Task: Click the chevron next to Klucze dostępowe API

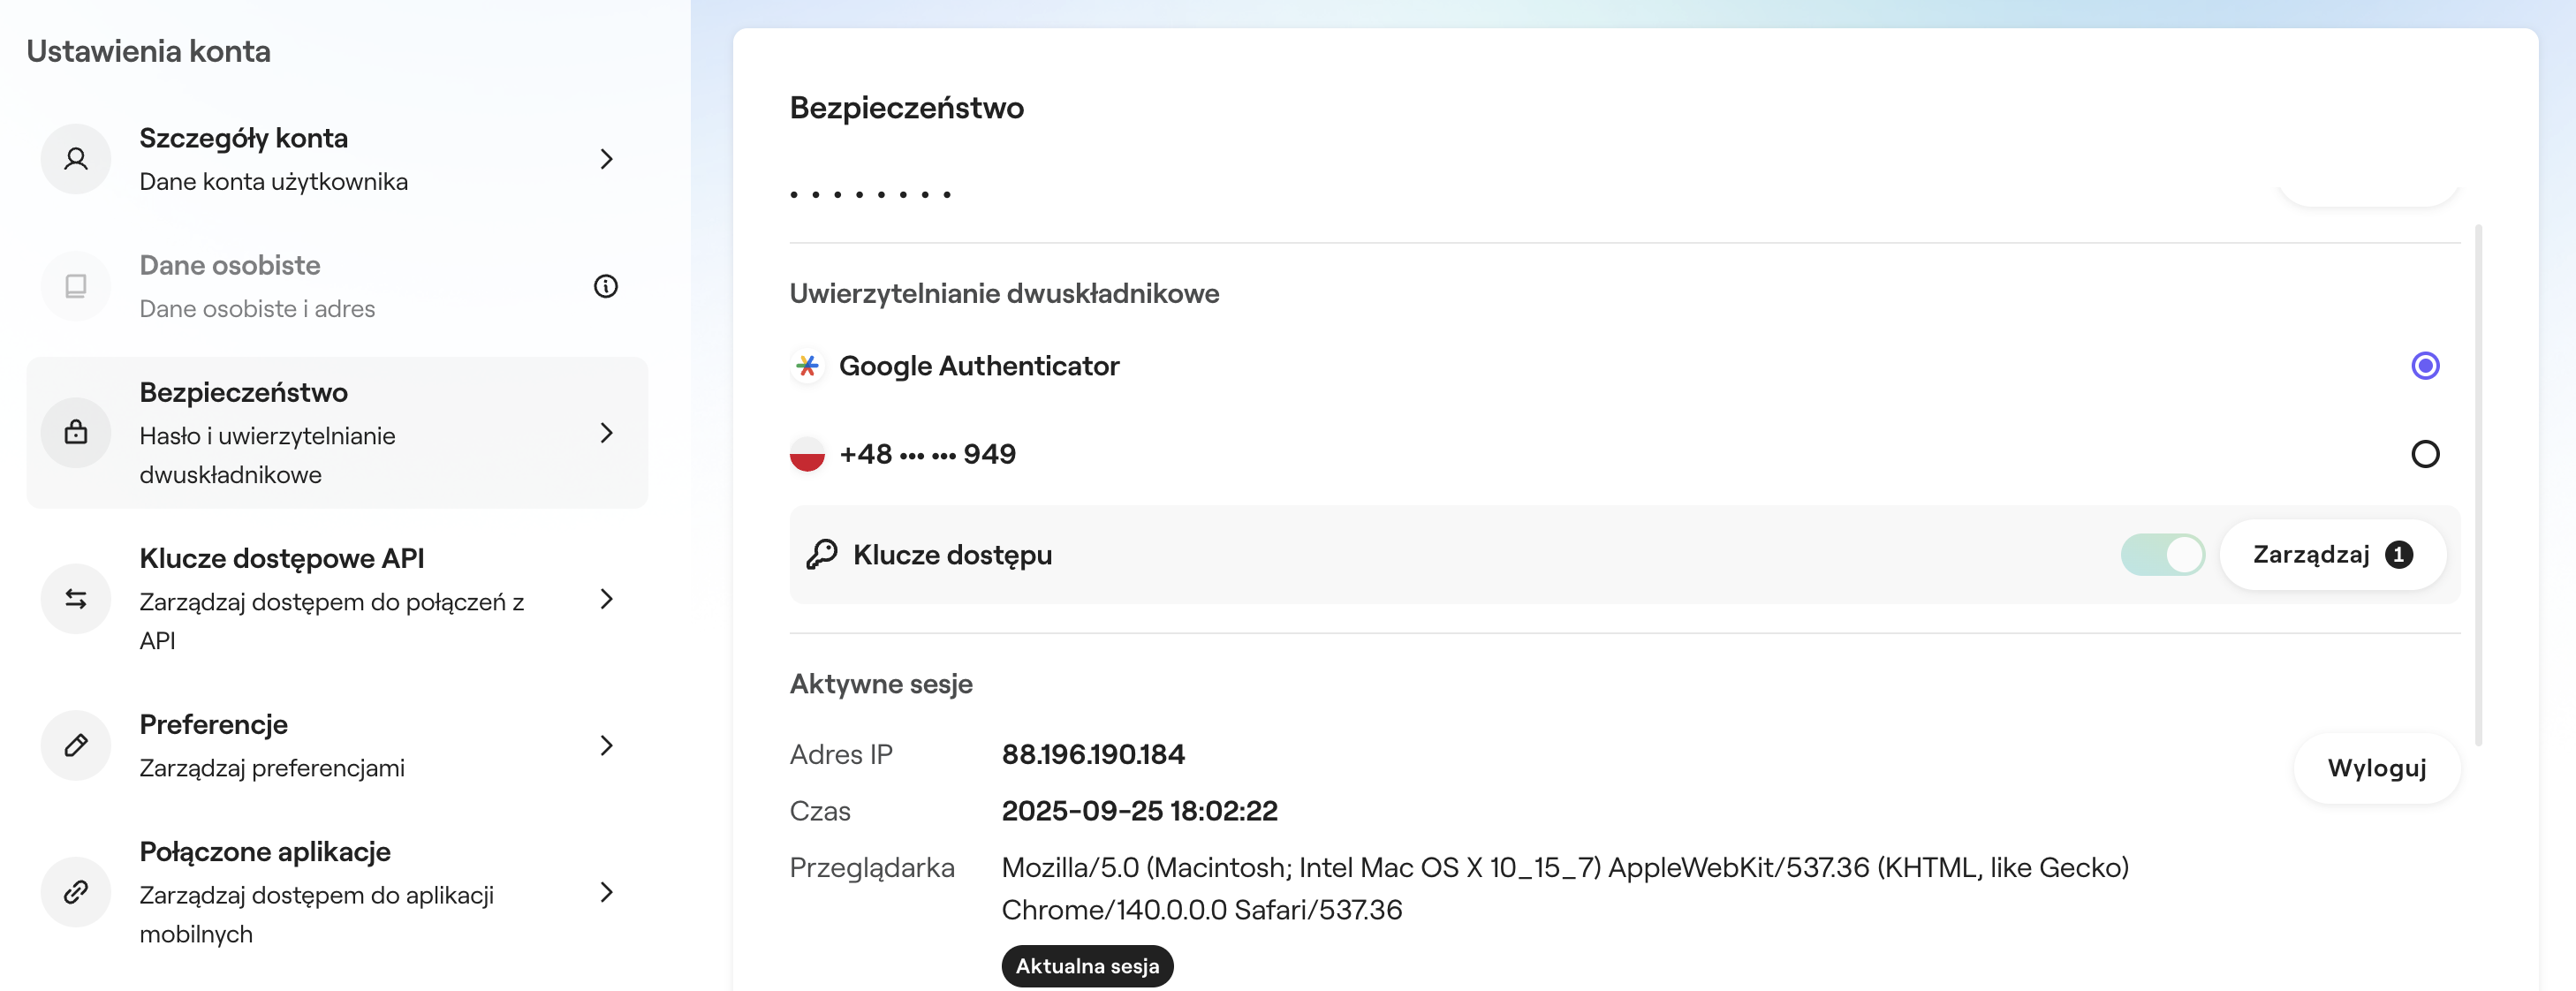Action: pyautogui.click(x=606, y=599)
